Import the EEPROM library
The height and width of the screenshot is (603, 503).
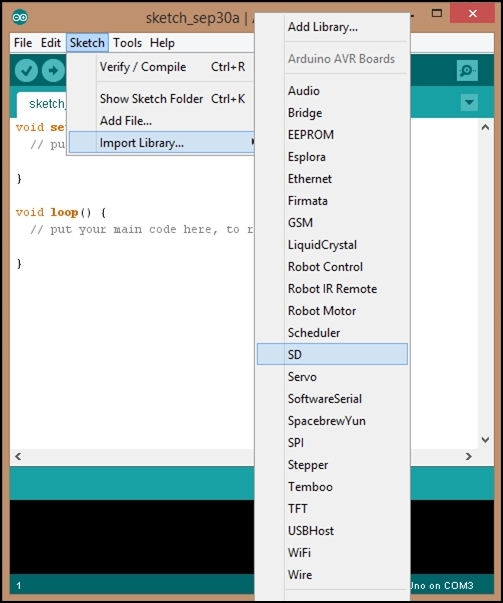332,135
